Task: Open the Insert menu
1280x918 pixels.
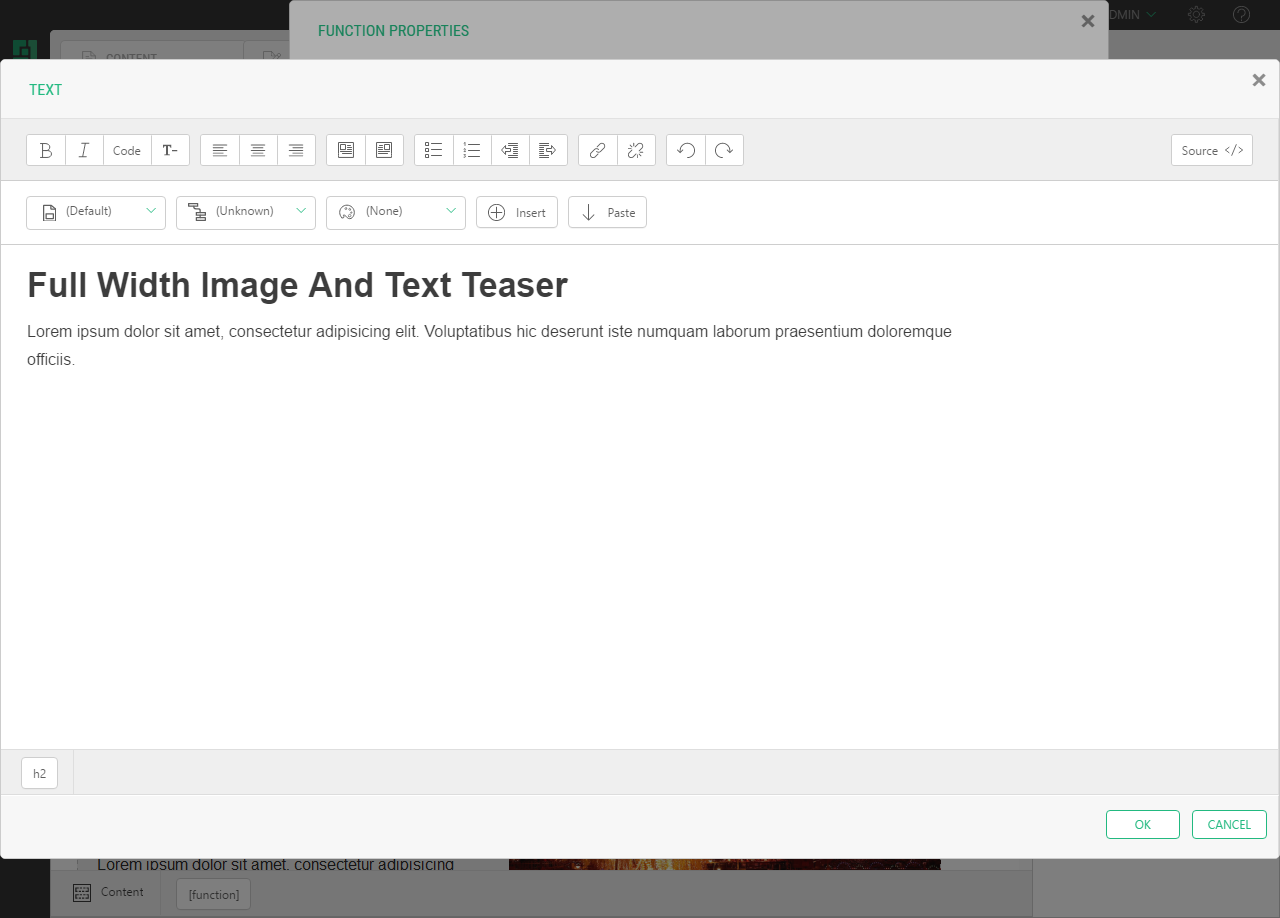Action: pyautogui.click(x=516, y=212)
